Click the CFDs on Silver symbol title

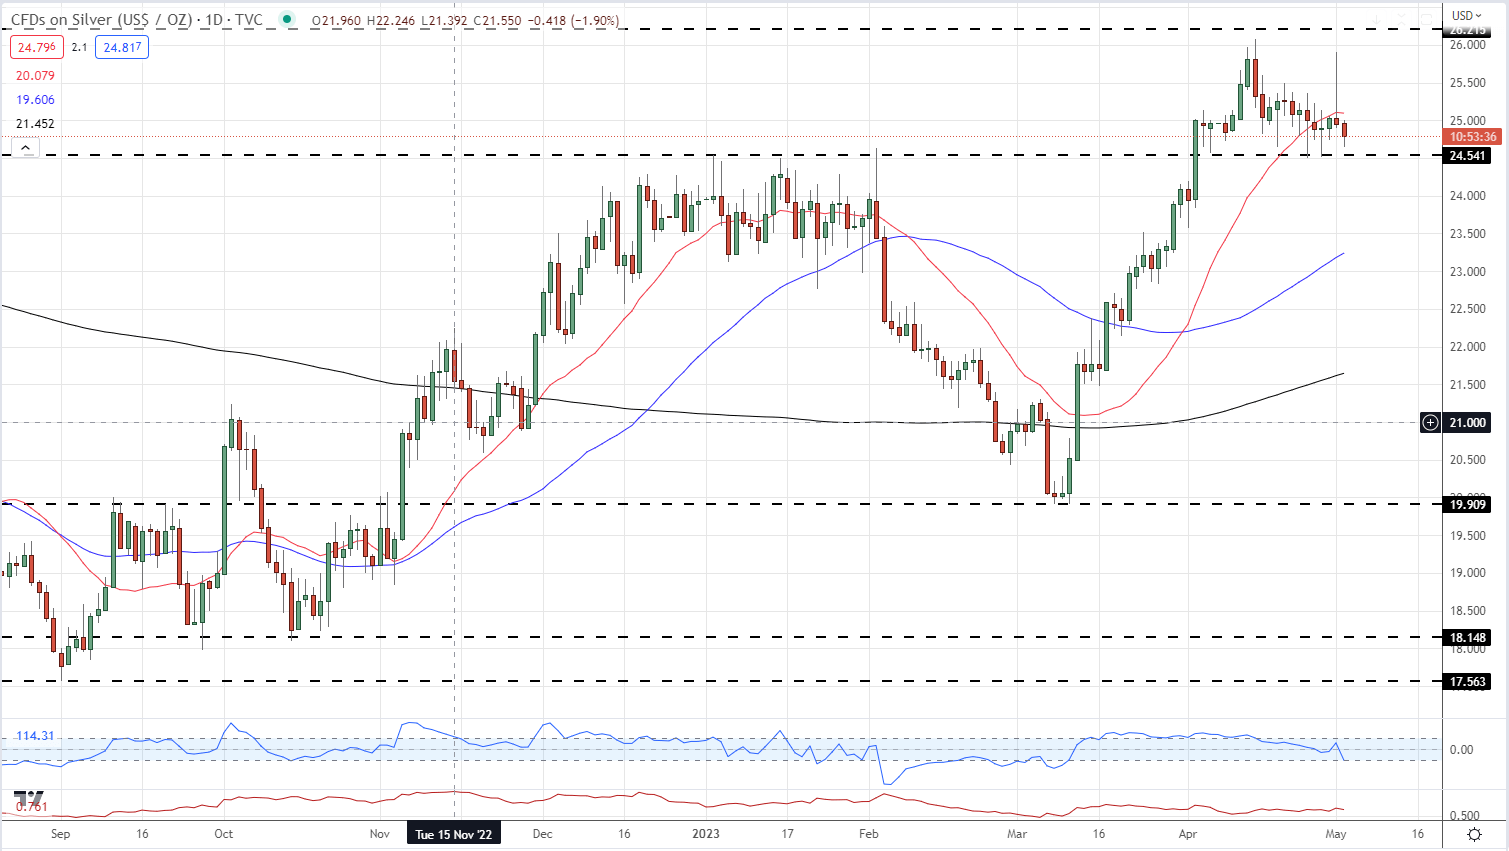137,20
